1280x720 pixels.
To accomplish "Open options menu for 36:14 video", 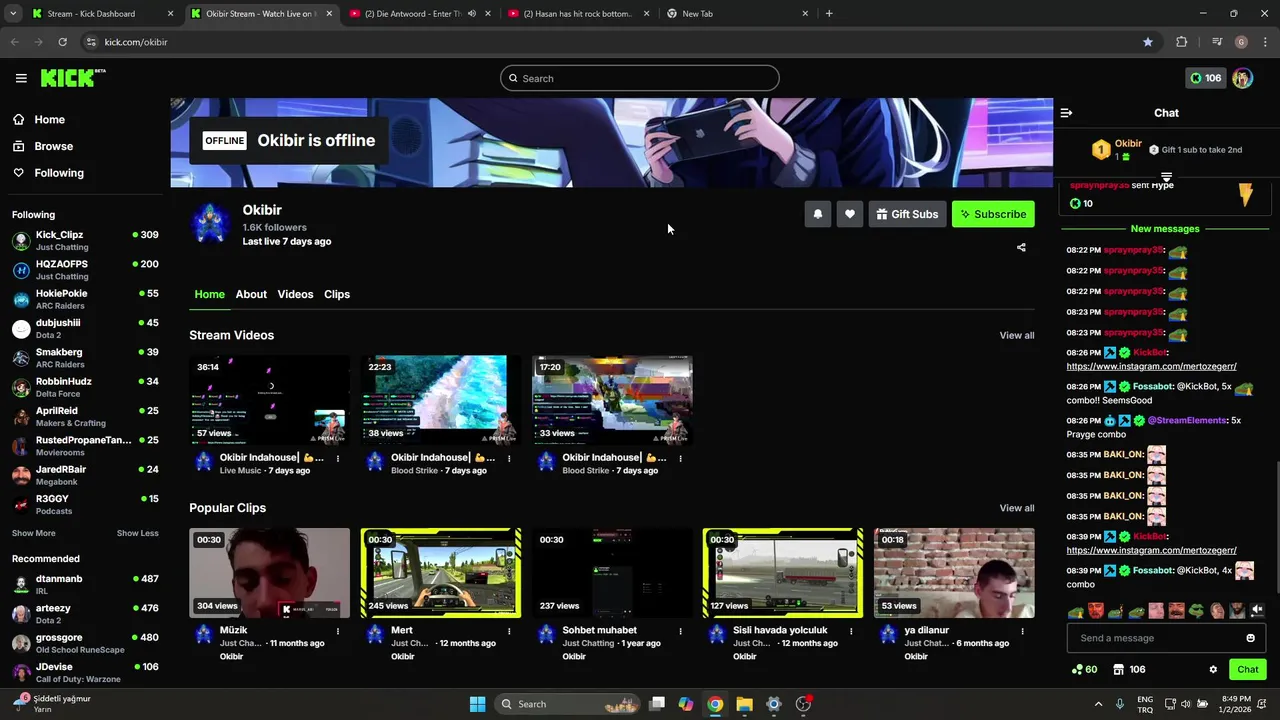I will pos(338,459).
